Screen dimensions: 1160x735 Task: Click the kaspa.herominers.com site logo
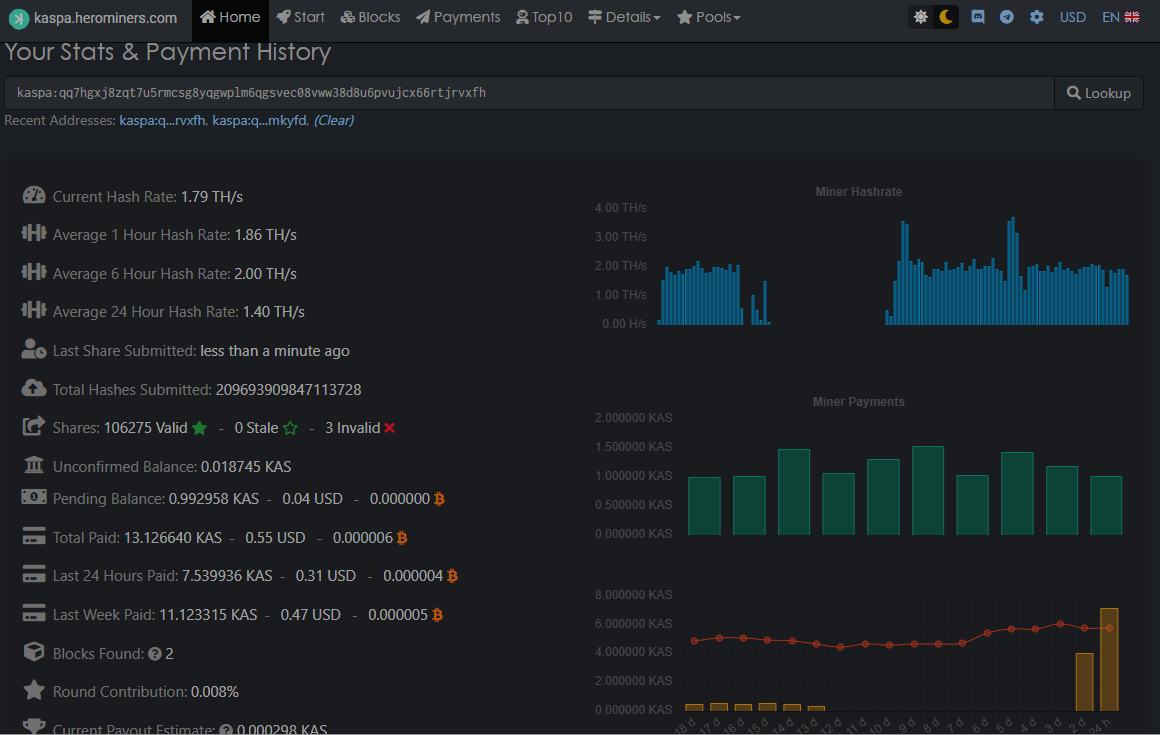point(93,18)
